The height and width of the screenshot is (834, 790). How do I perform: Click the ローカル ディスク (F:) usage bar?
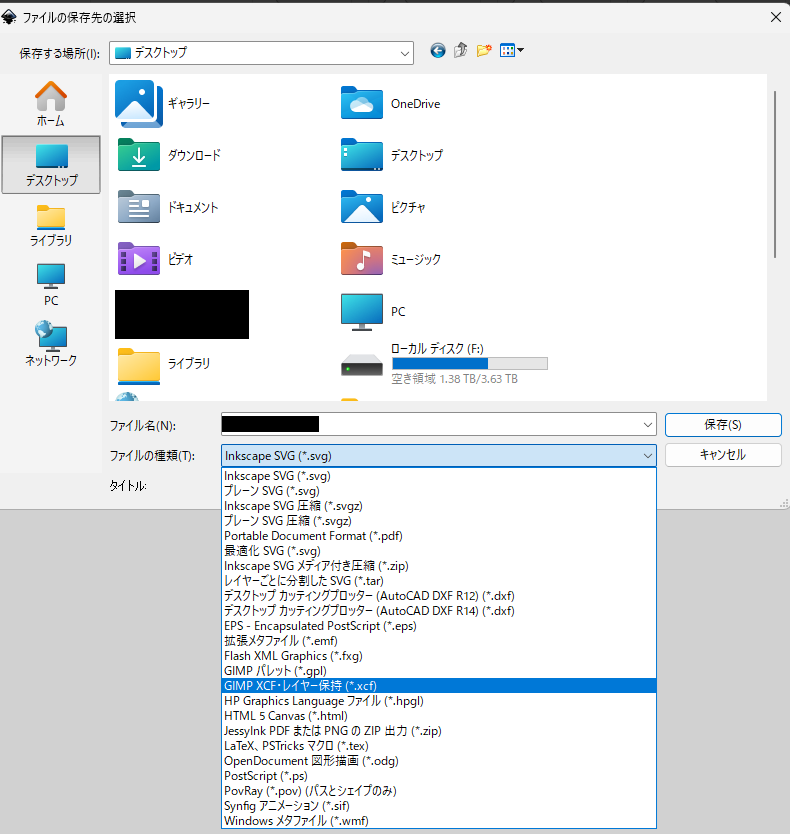[469, 363]
